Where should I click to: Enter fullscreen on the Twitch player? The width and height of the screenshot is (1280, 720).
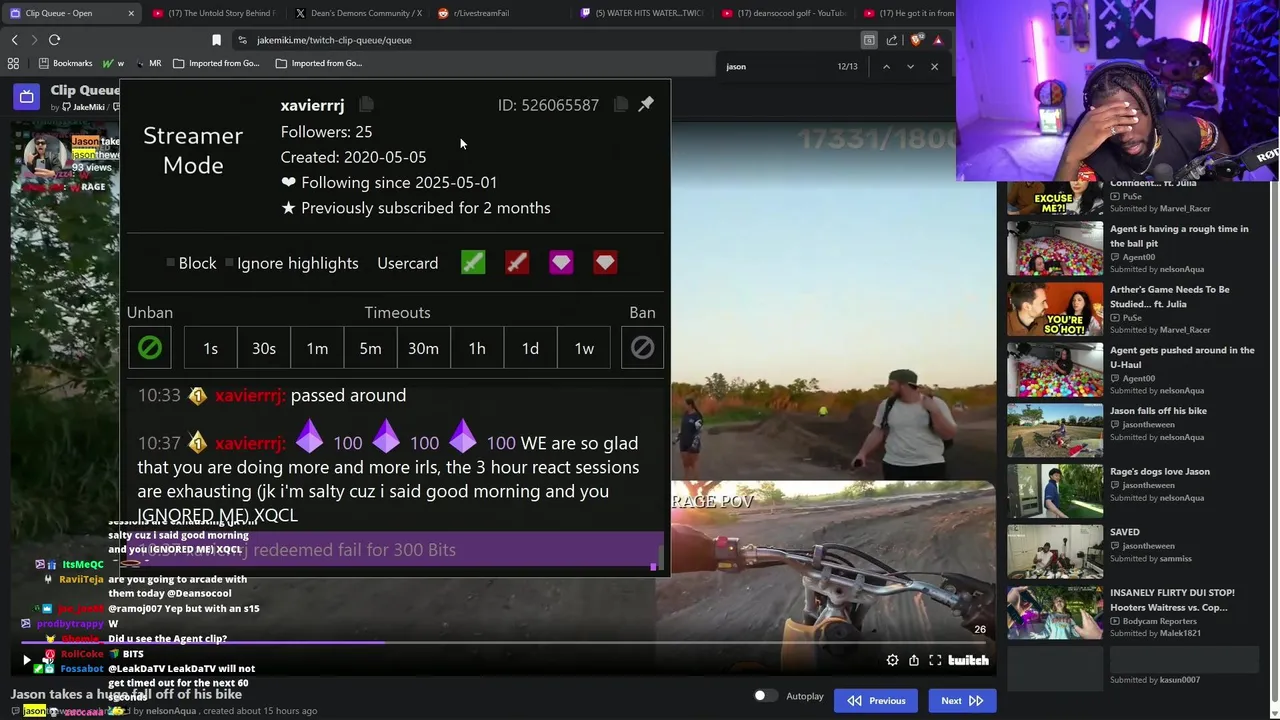[935, 660]
